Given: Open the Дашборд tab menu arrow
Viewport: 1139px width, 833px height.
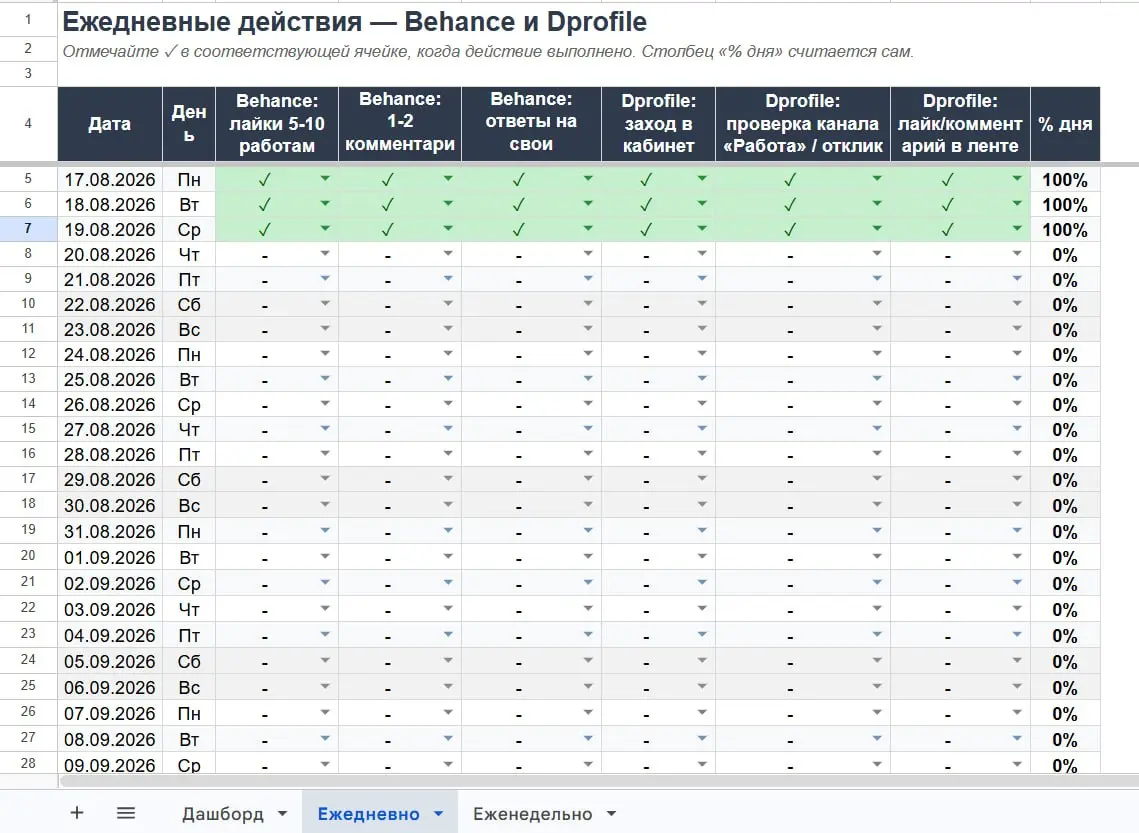Looking at the screenshot, I should (283, 813).
